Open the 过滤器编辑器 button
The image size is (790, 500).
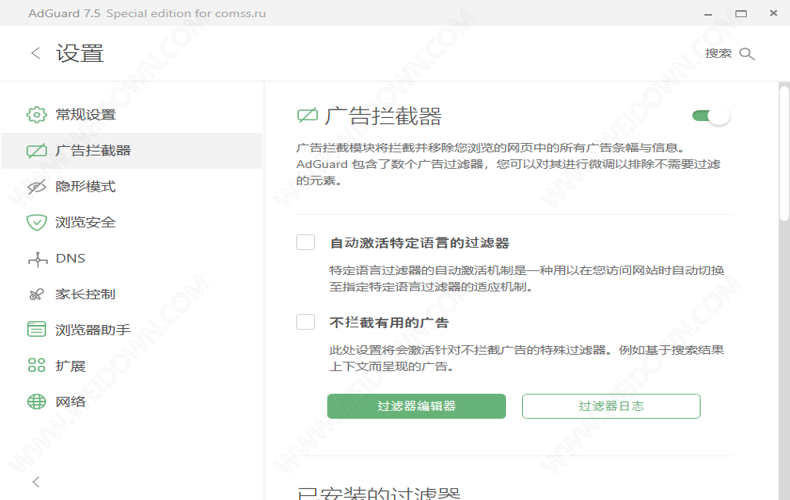(x=416, y=406)
